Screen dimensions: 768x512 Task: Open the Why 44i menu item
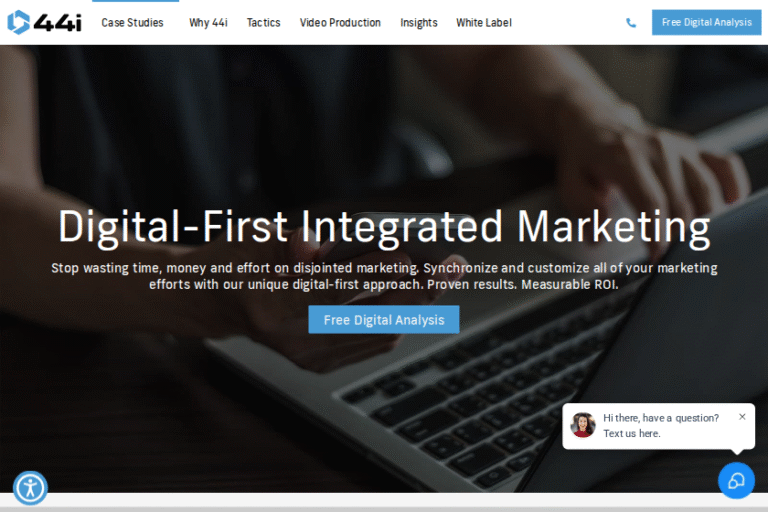[x=208, y=23]
